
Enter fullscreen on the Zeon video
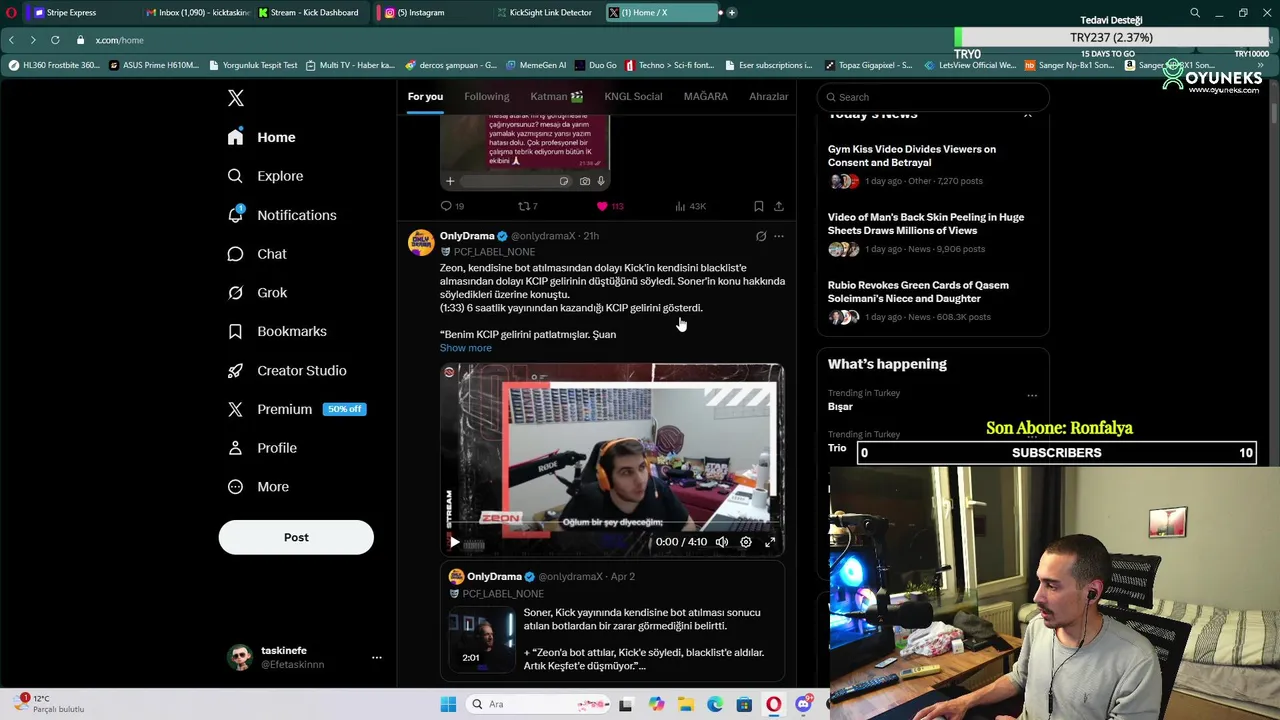coord(770,542)
